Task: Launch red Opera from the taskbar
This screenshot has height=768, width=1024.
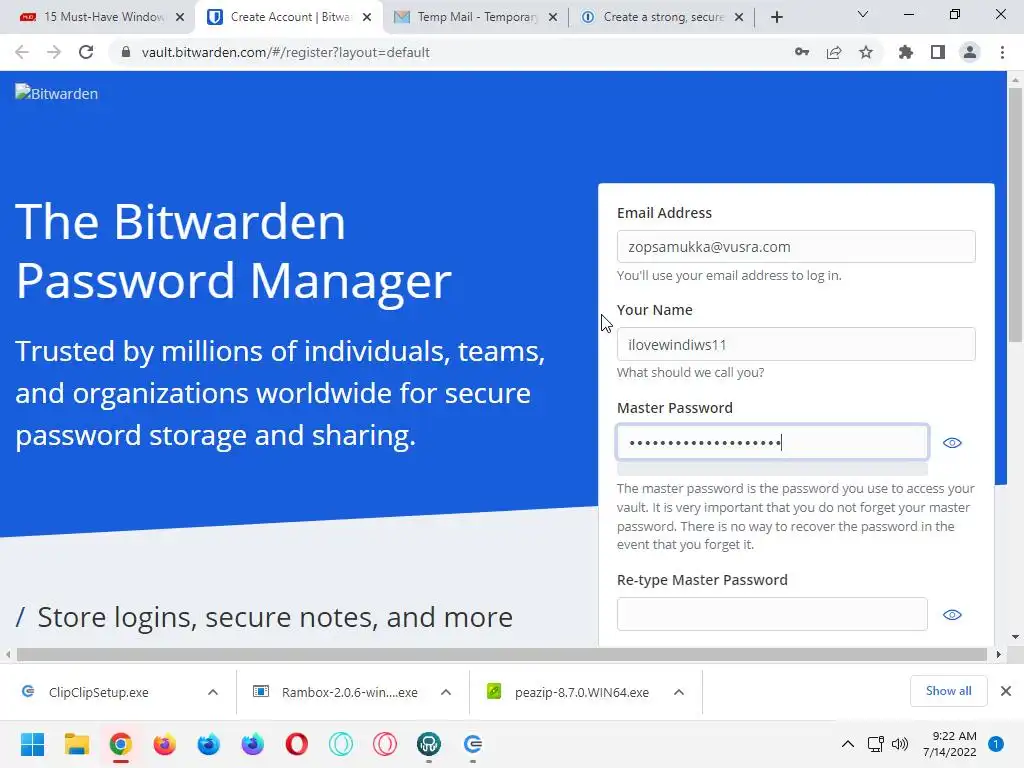Action: tap(296, 744)
